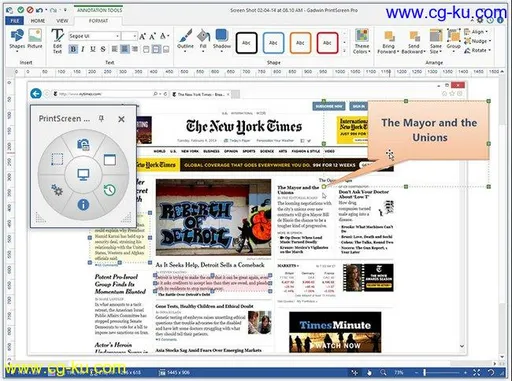Open the Align dropdown
The image size is (512, 381).
pos(476,32)
